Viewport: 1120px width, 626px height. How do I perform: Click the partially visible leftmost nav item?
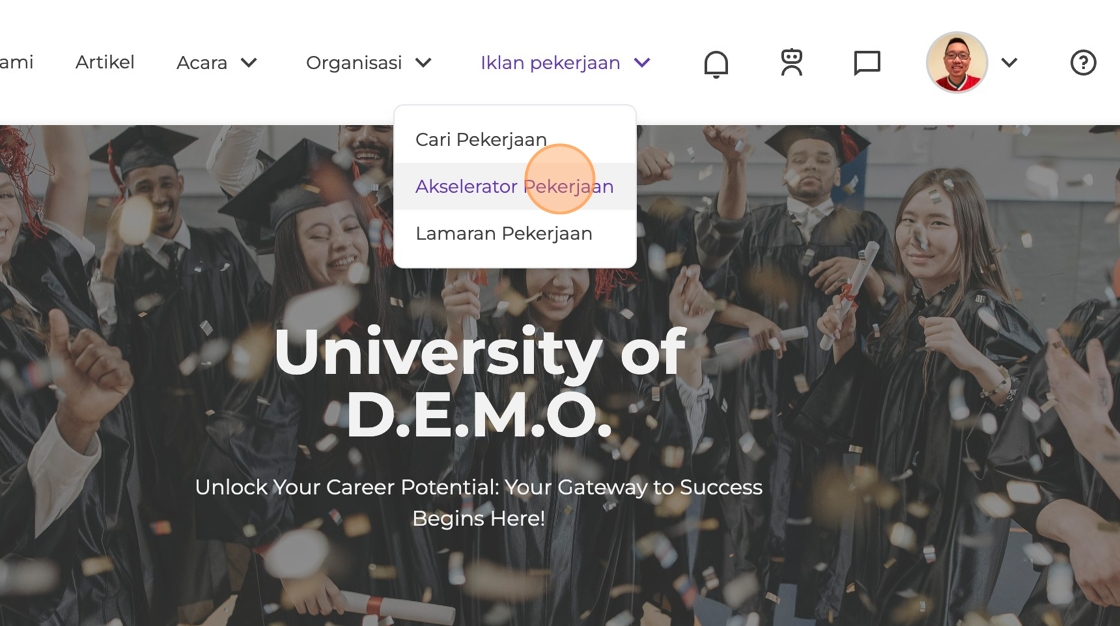click(16, 62)
